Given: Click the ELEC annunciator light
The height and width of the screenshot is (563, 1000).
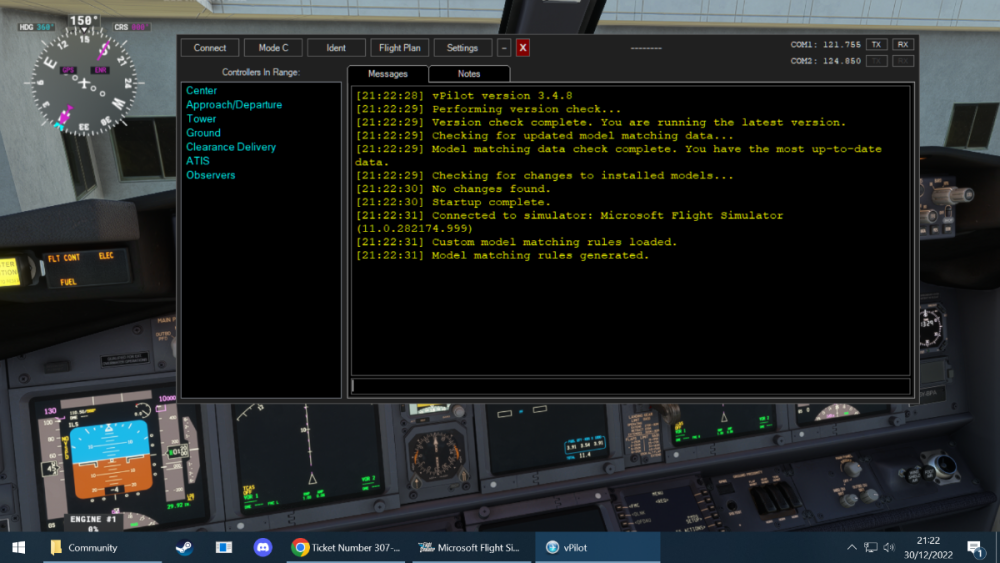Looking at the screenshot, I should (106, 256).
